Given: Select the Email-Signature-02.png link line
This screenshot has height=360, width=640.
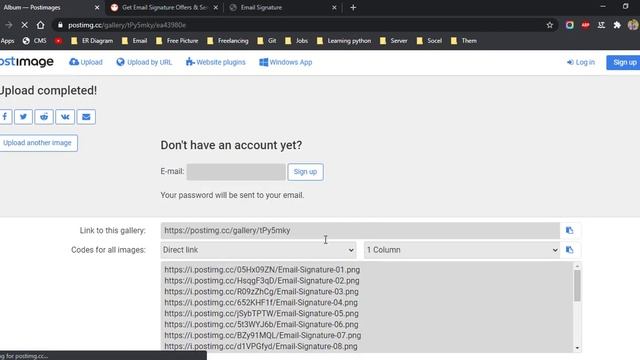Looking at the screenshot, I should click(262, 281).
